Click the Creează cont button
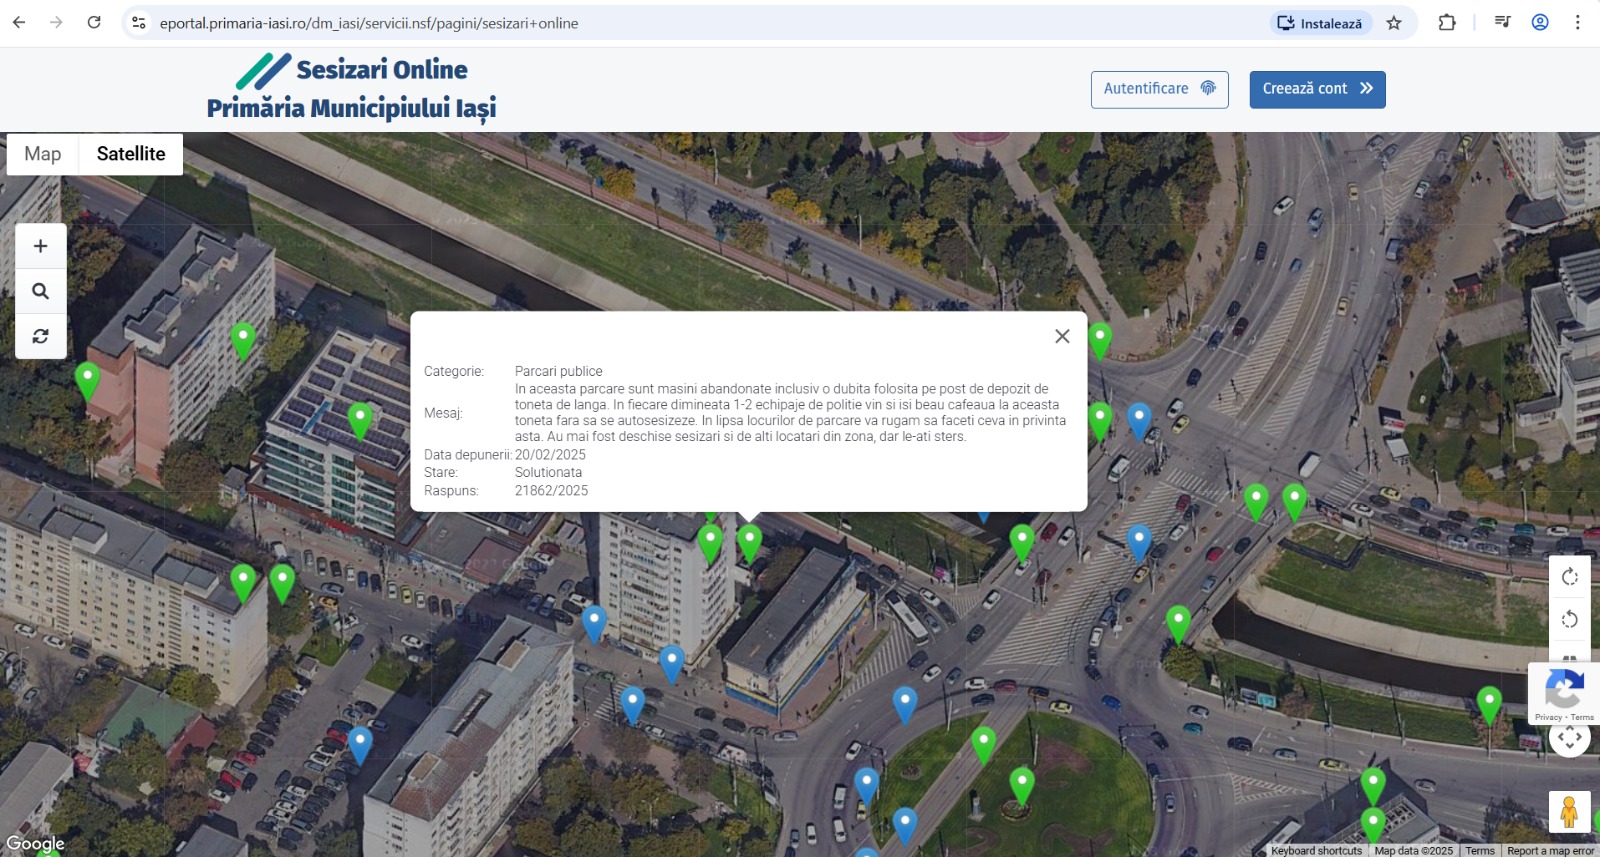 (1317, 89)
